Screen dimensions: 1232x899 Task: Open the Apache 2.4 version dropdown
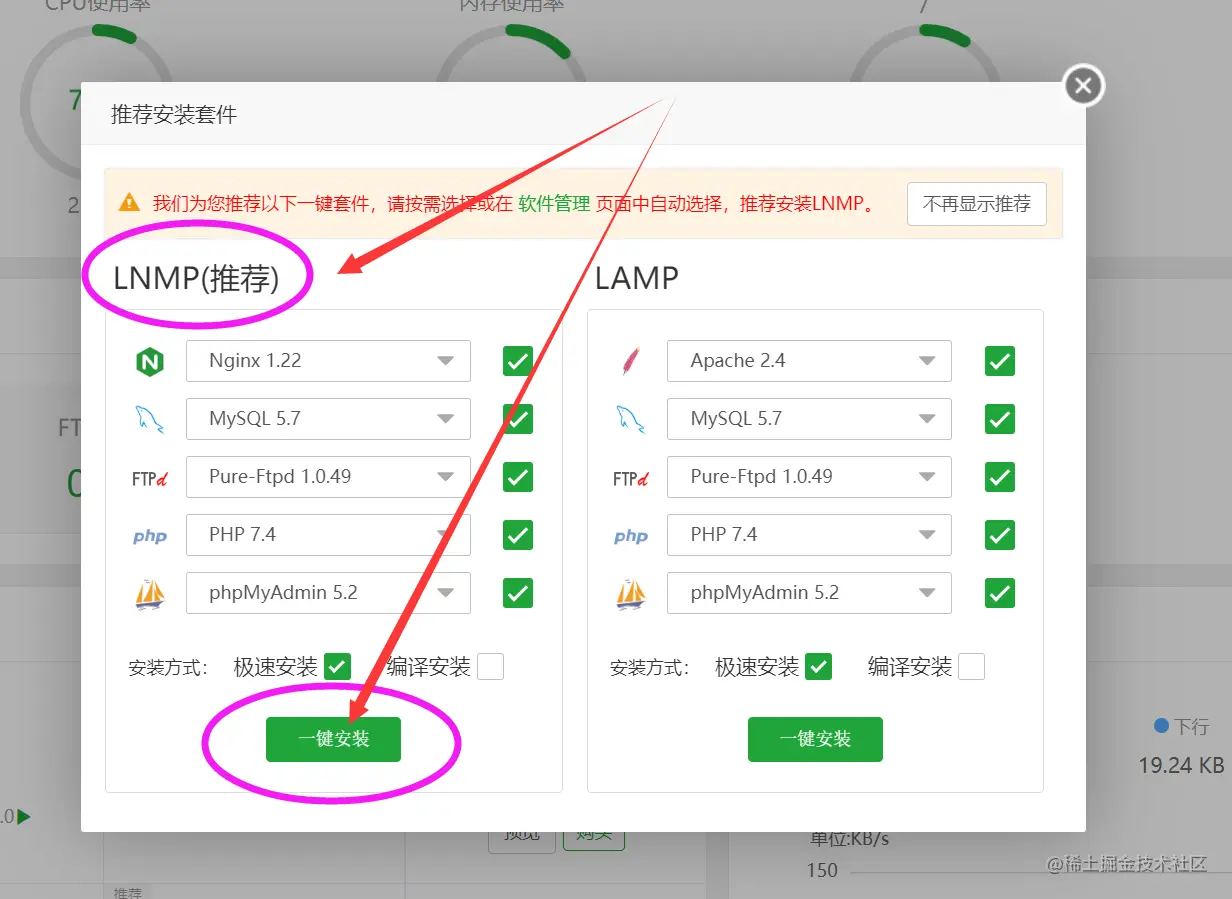coord(809,361)
